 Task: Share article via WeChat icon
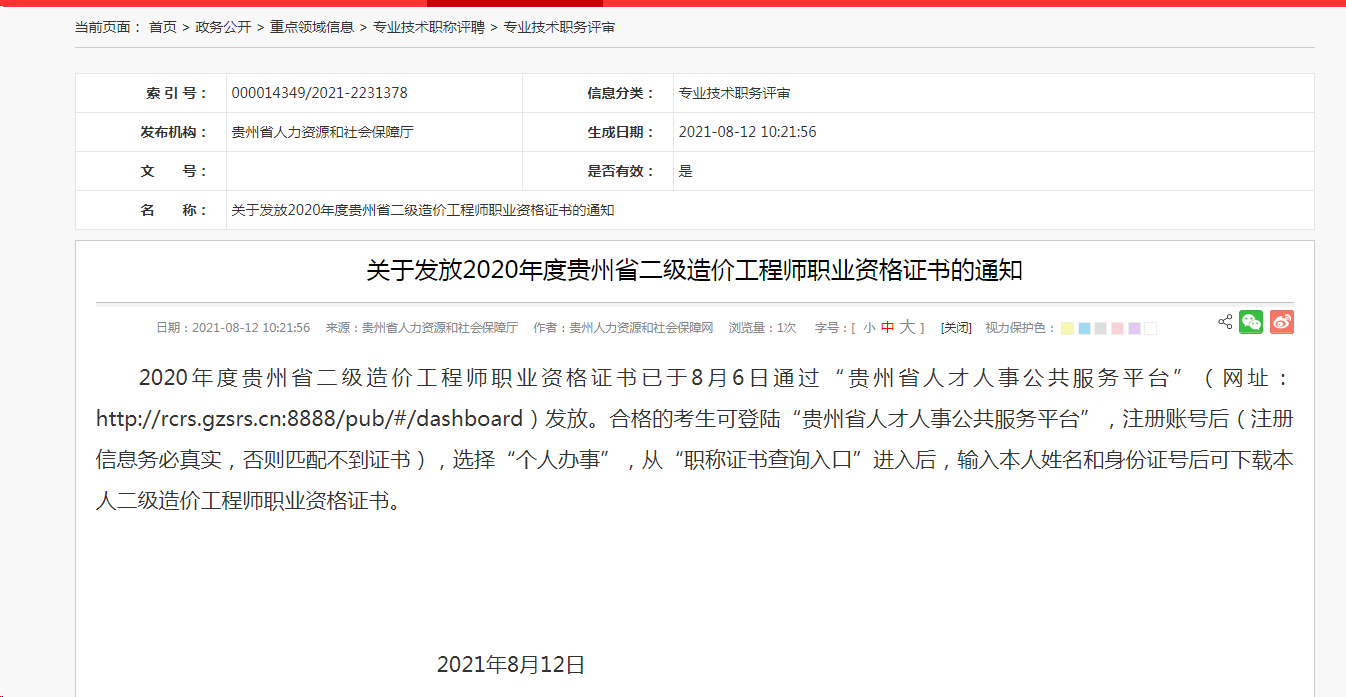(1251, 322)
